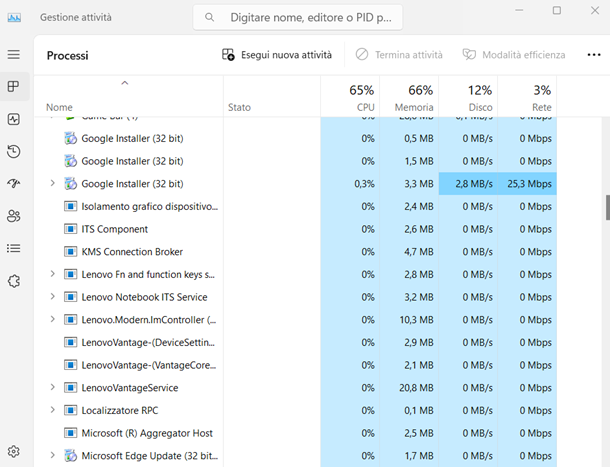
Task: Click the Processi page heading
Action: (68, 56)
